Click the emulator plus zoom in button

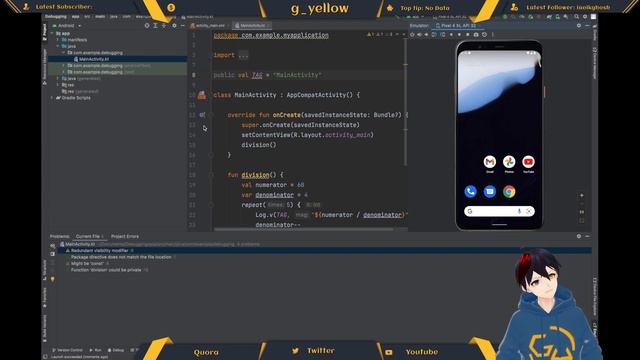pyautogui.click(x=582, y=196)
